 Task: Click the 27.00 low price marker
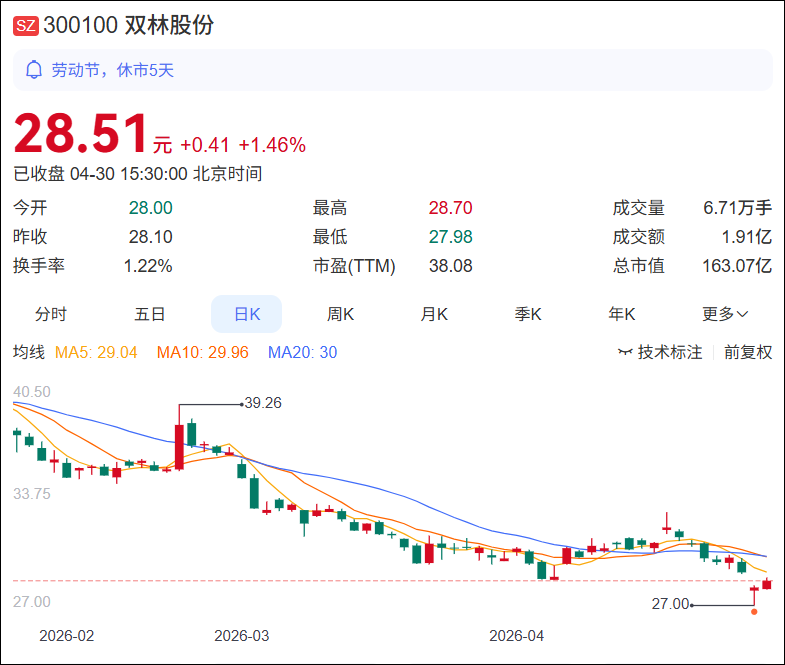[x=670, y=604]
